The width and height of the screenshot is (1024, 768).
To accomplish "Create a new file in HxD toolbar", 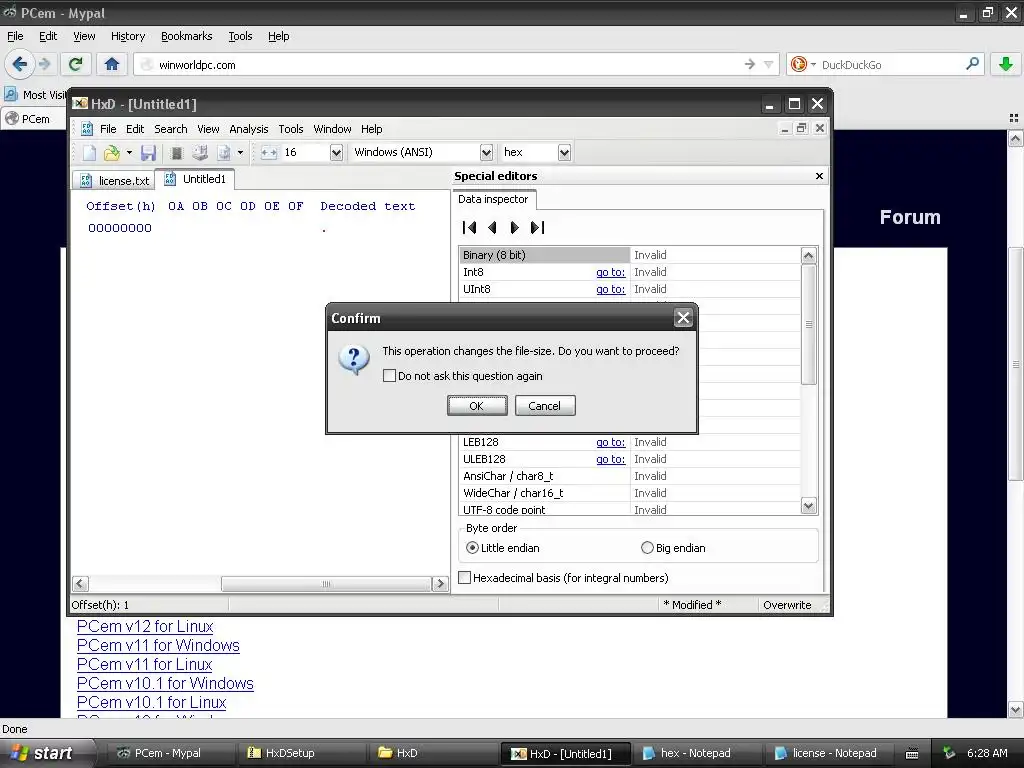I will click(89, 153).
